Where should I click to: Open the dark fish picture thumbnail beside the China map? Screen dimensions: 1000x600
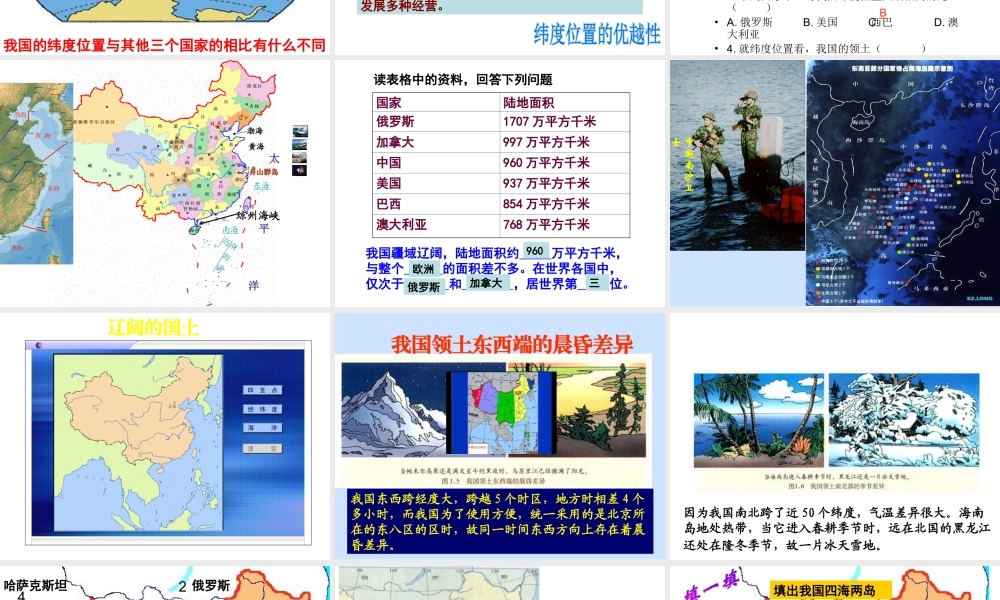pyautogui.click(x=299, y=170)
